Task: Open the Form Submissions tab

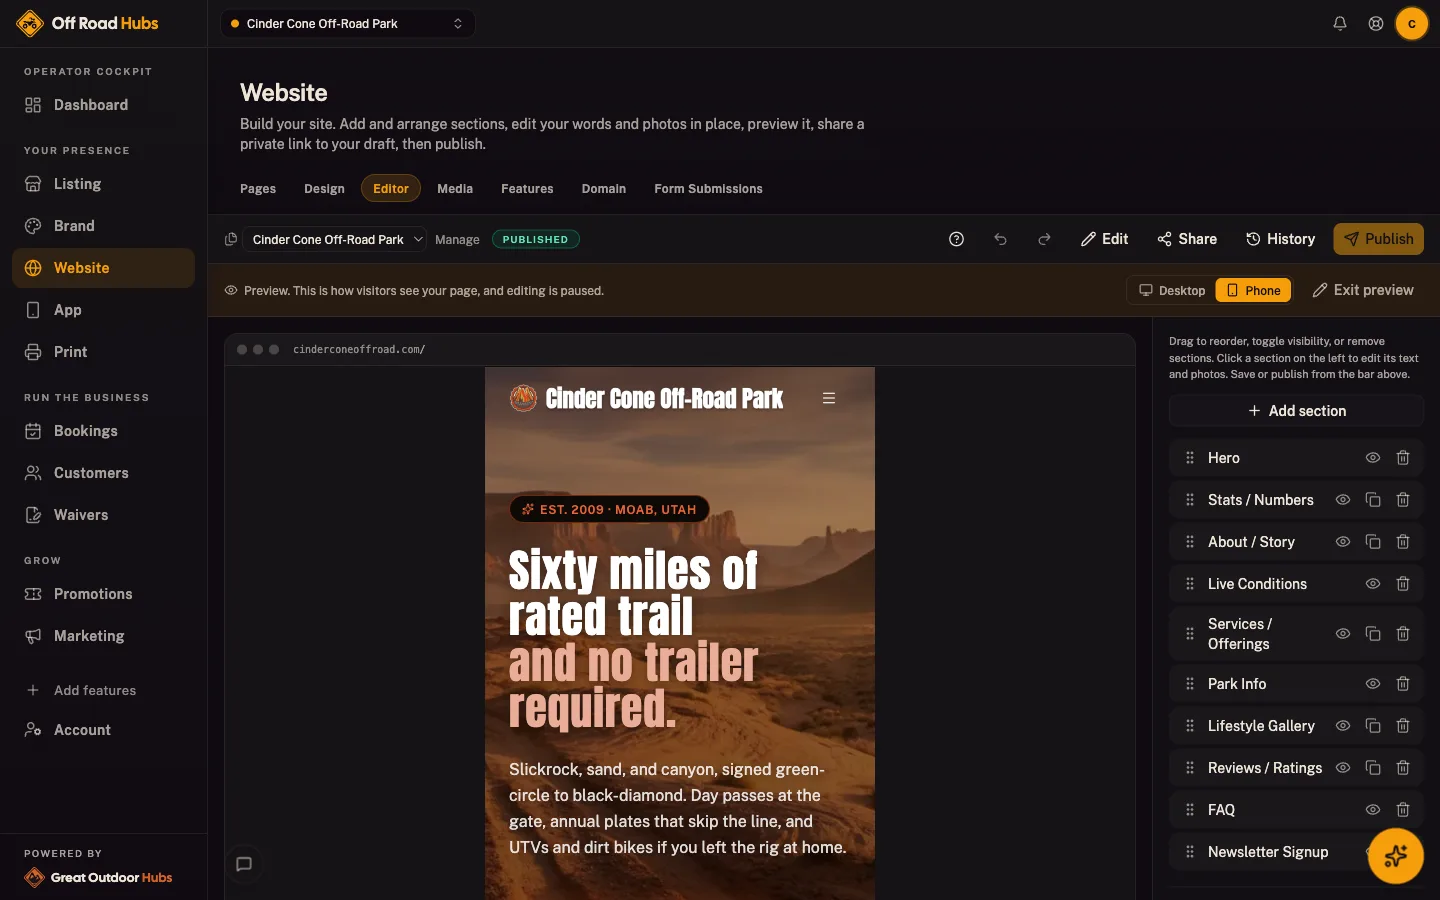Action: pyautogui.click(x=708, y=188)
